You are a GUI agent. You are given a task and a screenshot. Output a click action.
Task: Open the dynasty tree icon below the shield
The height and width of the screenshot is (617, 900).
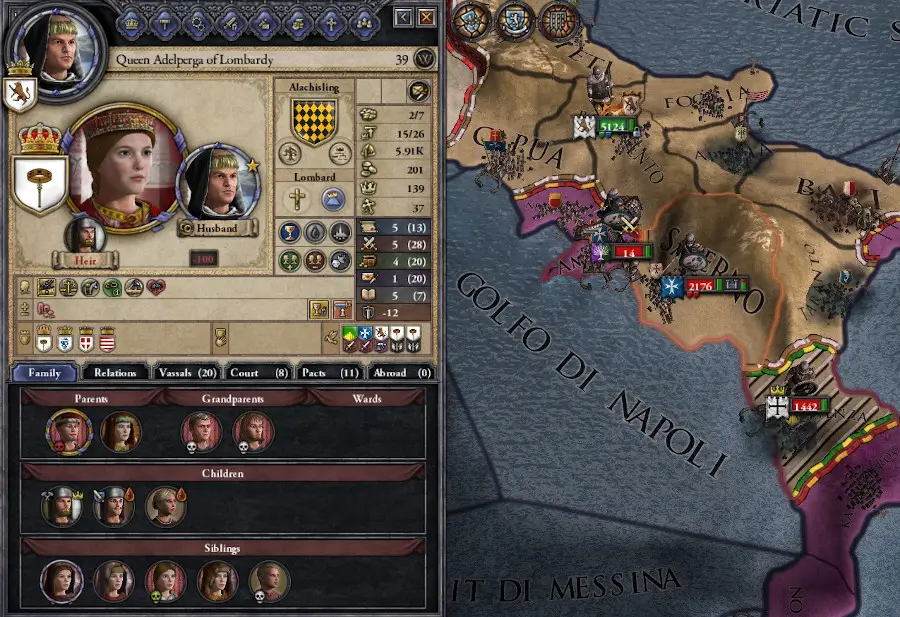point(290,153)
